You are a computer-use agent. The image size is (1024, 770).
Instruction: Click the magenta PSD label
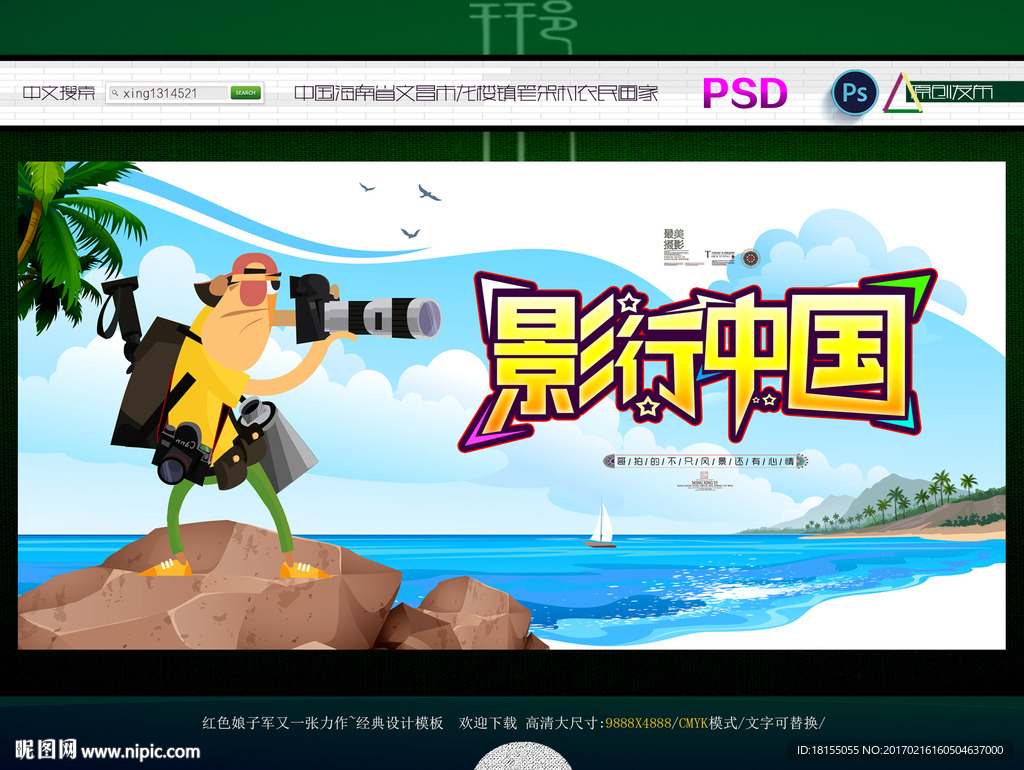[744, 93]
